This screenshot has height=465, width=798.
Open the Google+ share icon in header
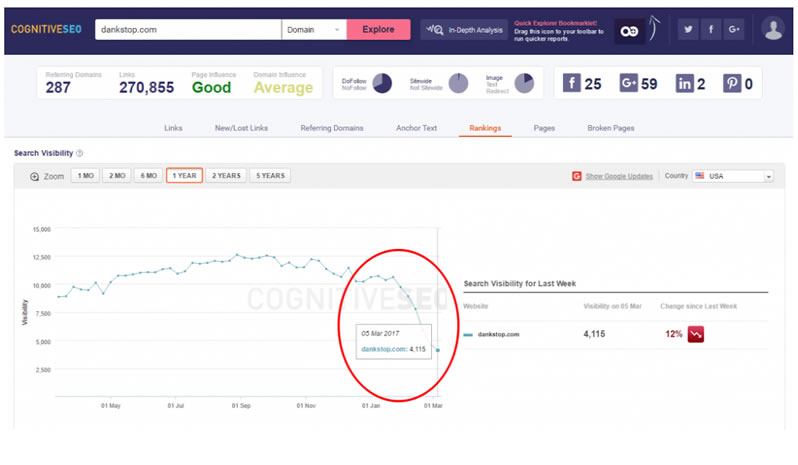734,30
